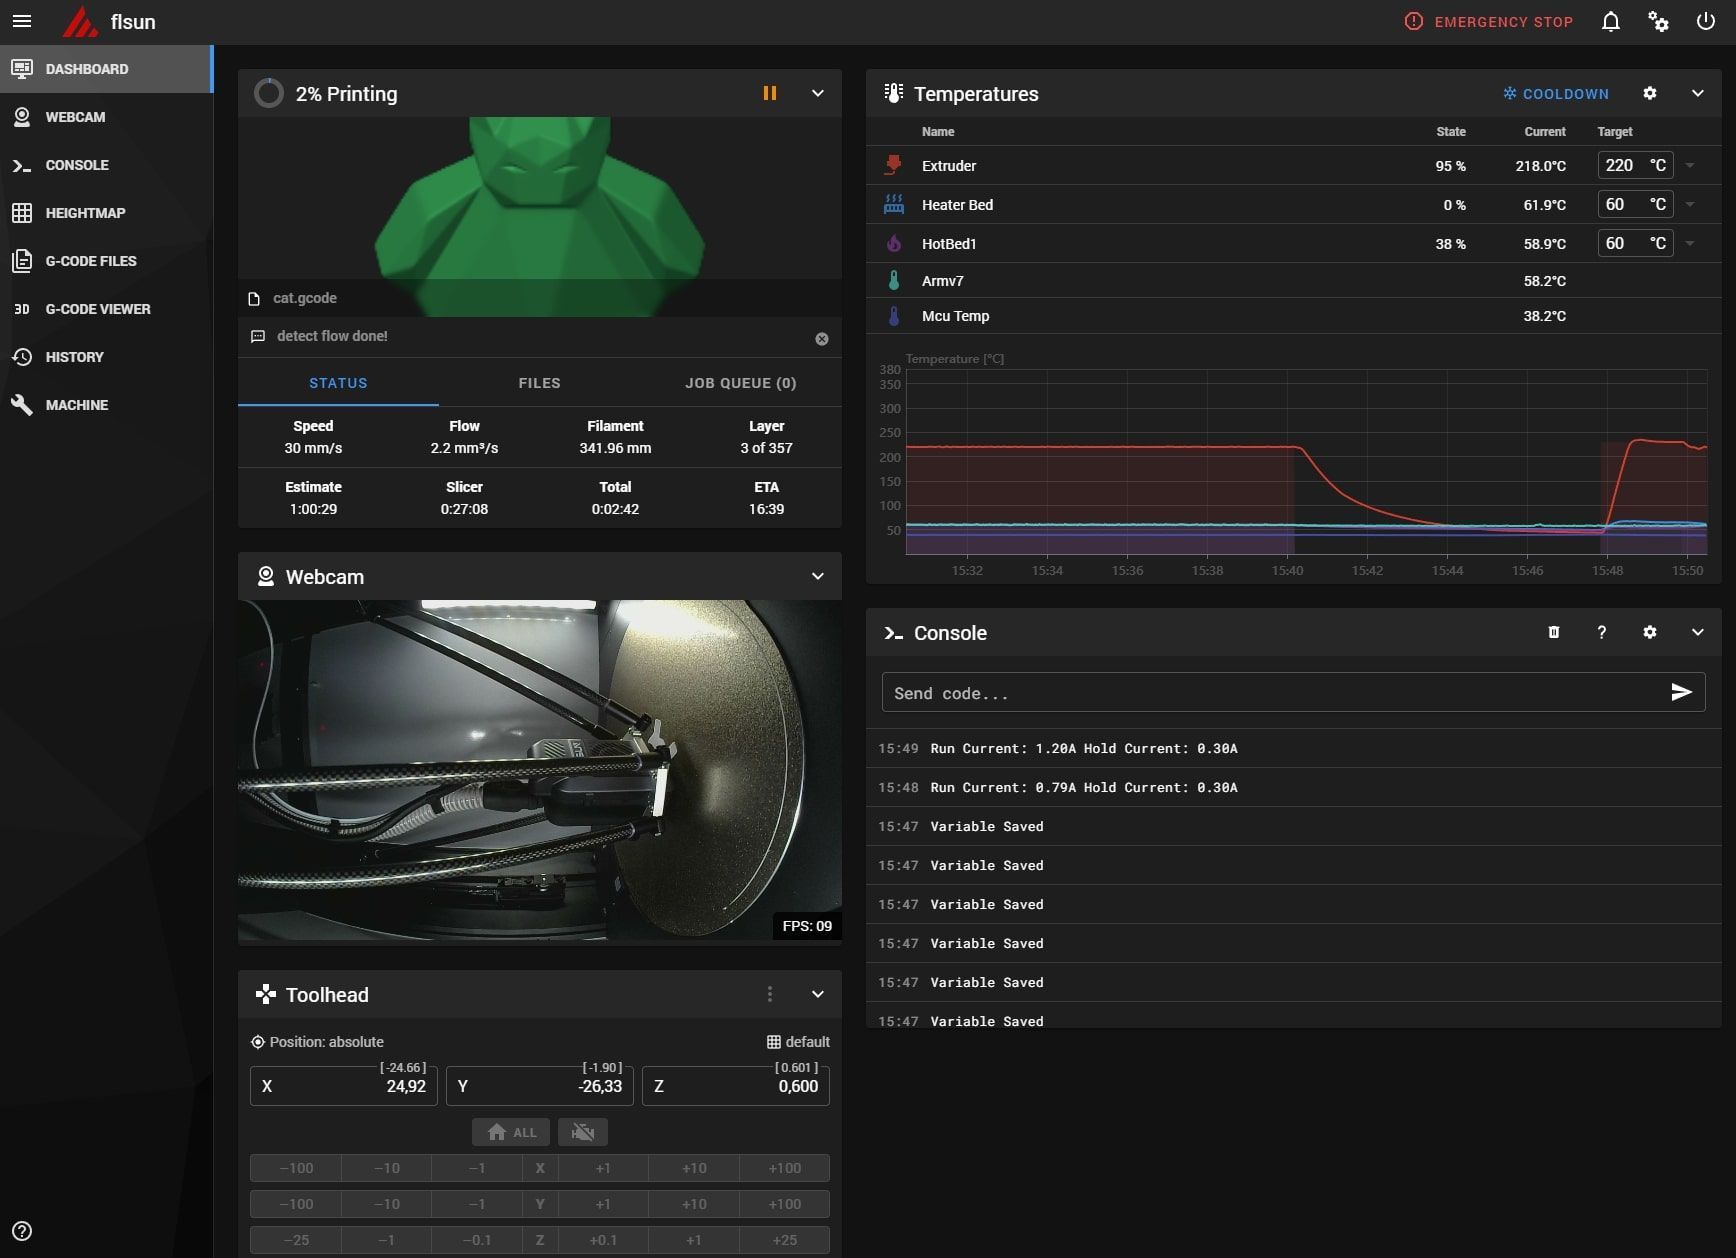Clear the console with trash icon

1553,632
